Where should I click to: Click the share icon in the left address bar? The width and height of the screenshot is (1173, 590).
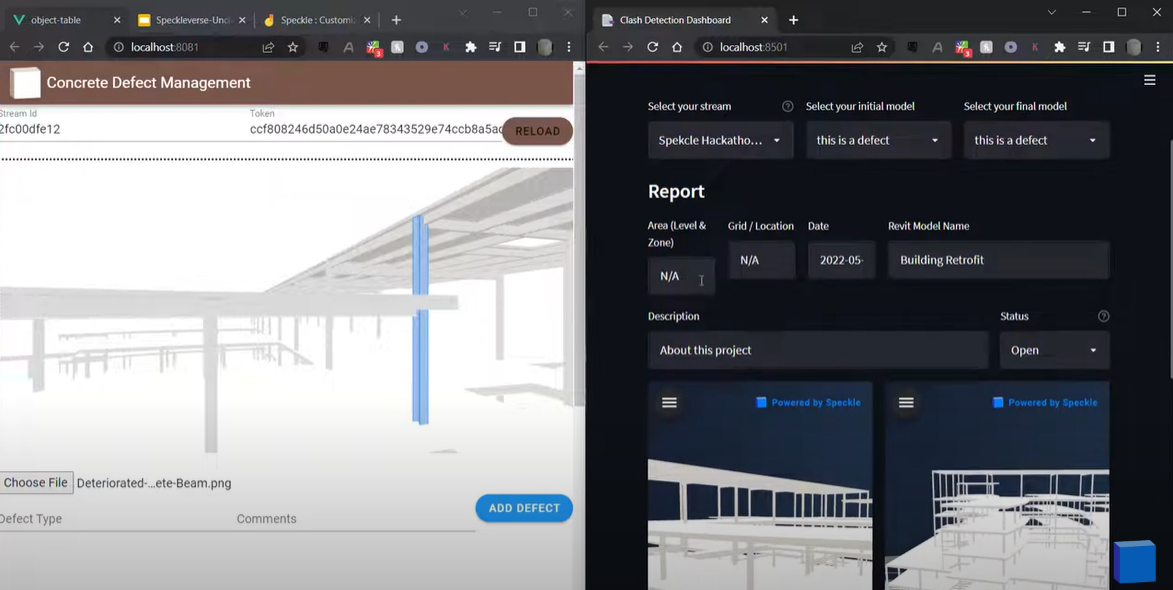coord(267,46)
